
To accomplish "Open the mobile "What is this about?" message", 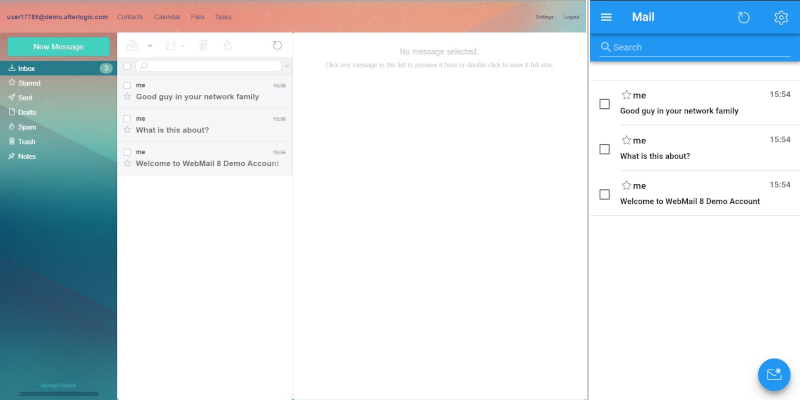I will (695, 148).
